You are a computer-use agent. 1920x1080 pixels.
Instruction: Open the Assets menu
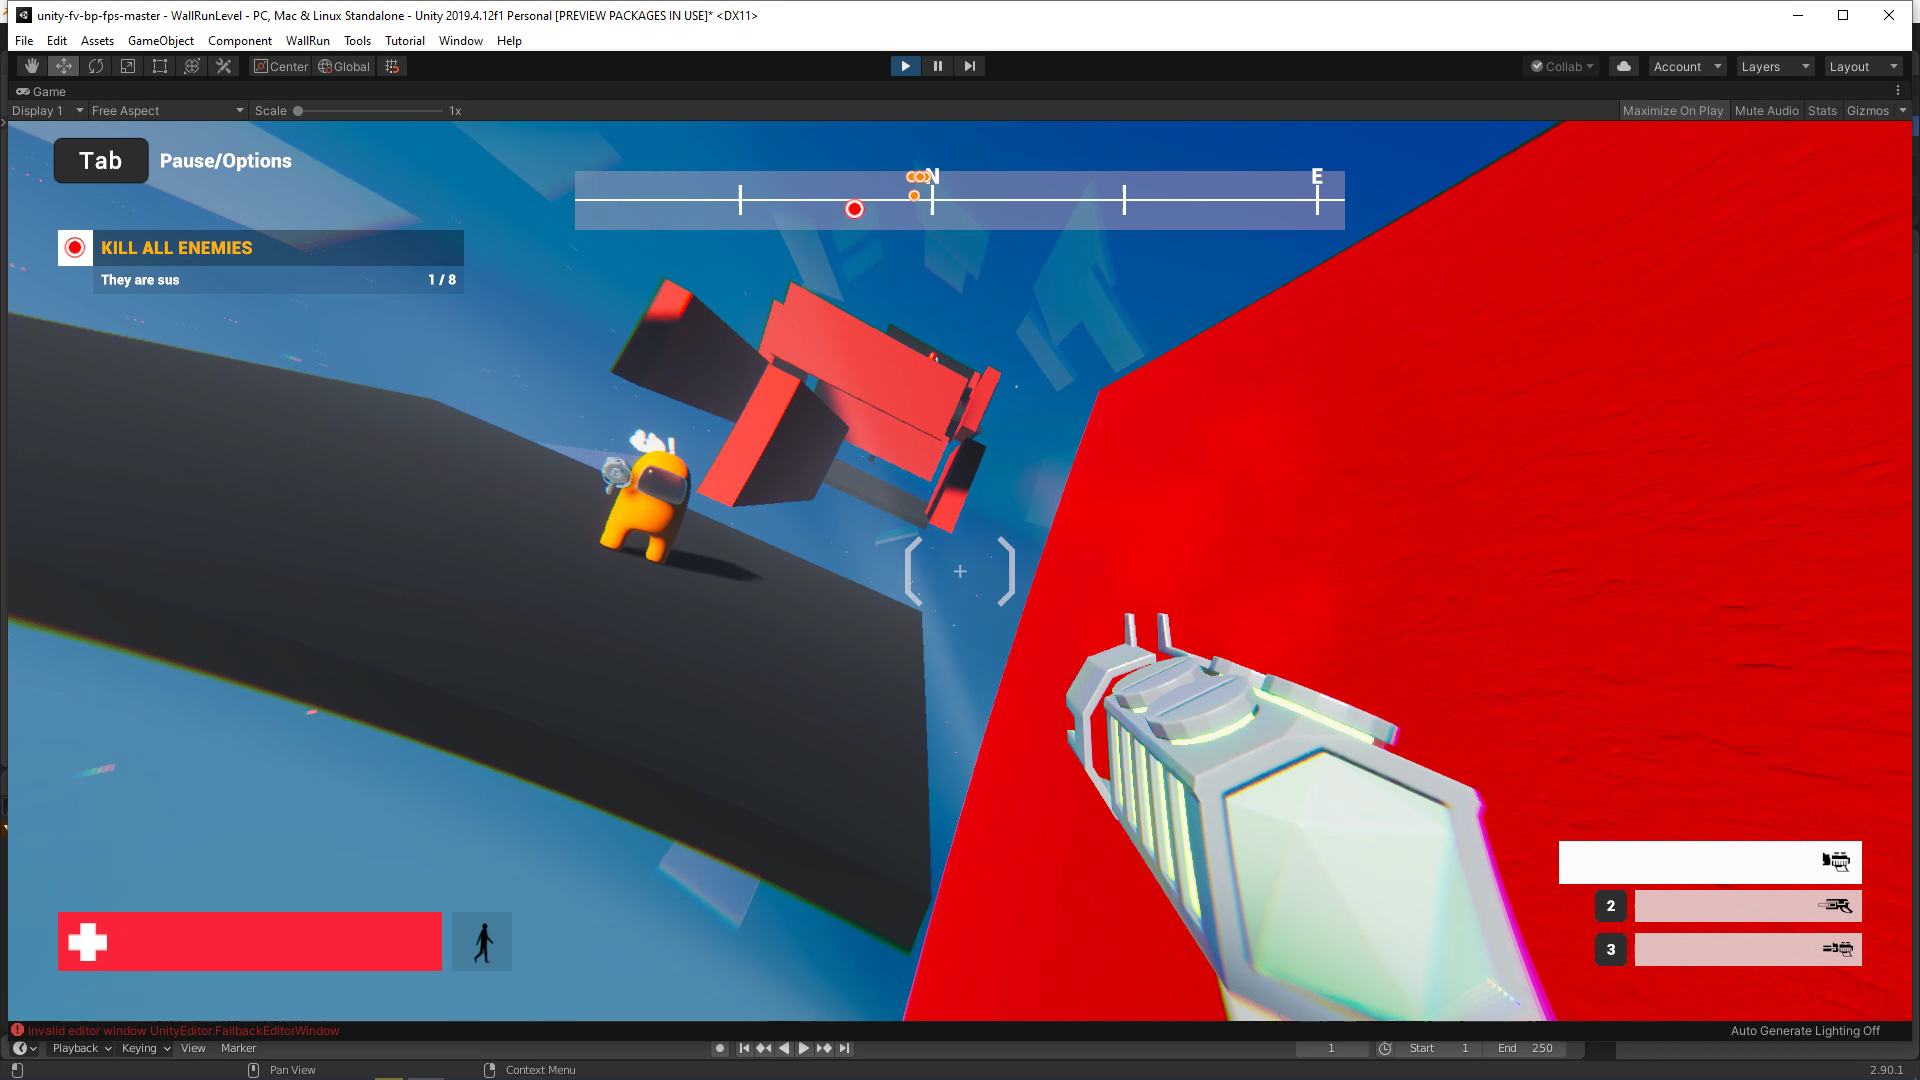click(x=97, y=41)
